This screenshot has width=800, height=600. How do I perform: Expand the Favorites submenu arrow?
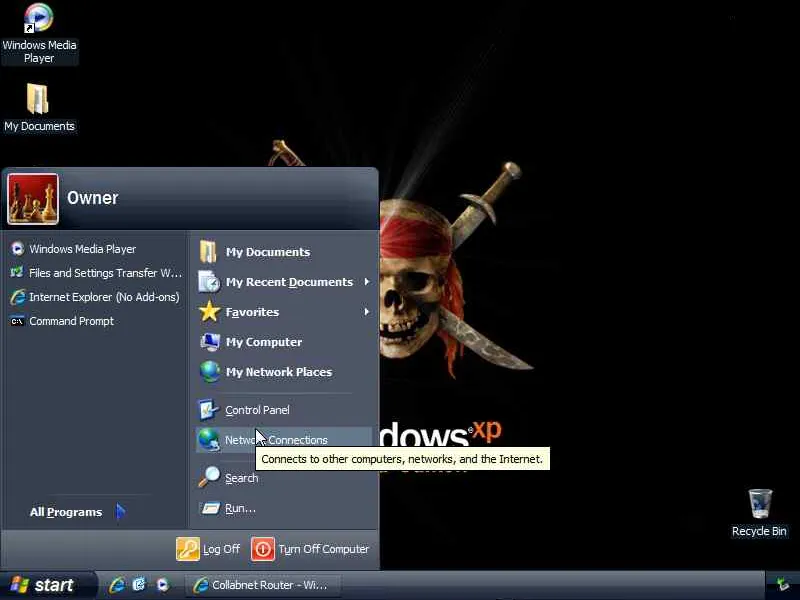pyautogui.click(x=367, y=312)
